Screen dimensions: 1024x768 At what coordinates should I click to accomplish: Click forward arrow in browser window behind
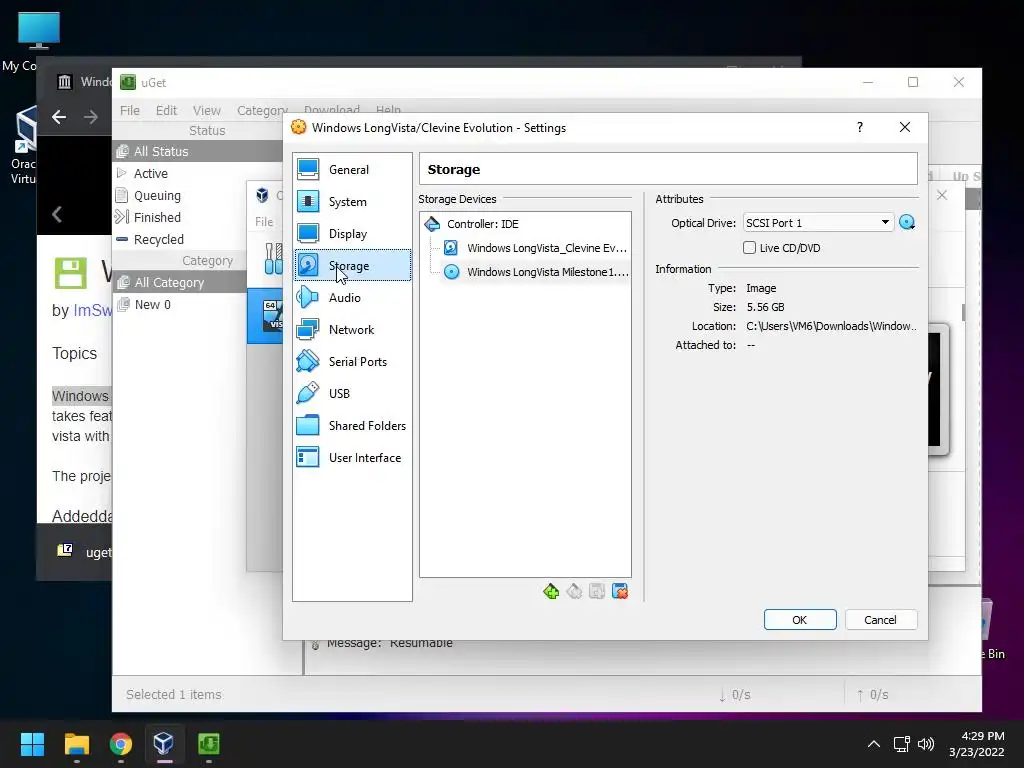(91, 117)
